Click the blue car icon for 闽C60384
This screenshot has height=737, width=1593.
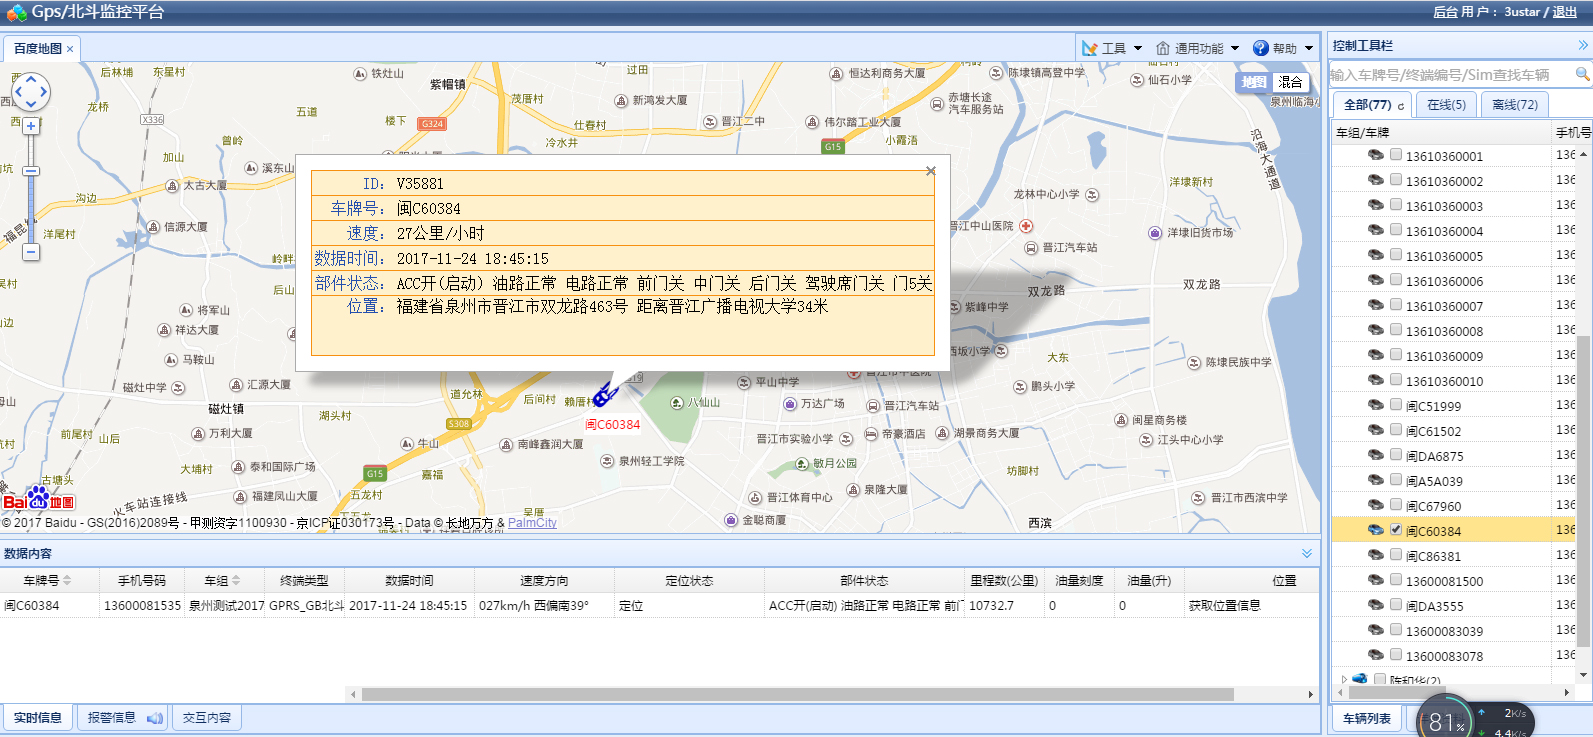point(1376,530)
